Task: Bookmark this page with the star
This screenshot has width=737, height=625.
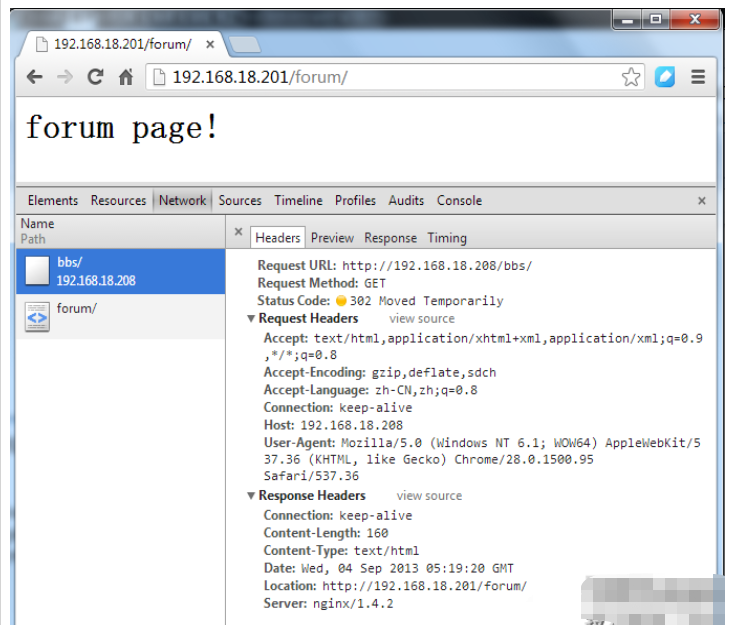Action: coord(631,77)
